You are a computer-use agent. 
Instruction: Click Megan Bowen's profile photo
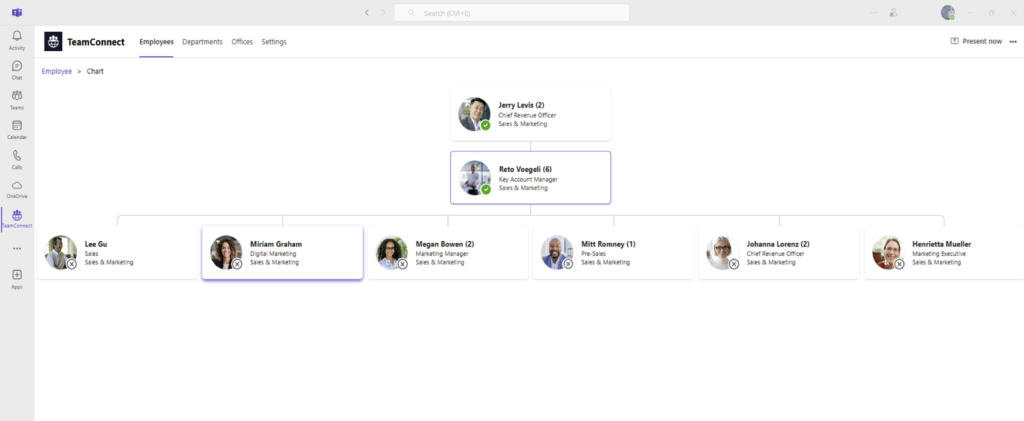[392, 252]
